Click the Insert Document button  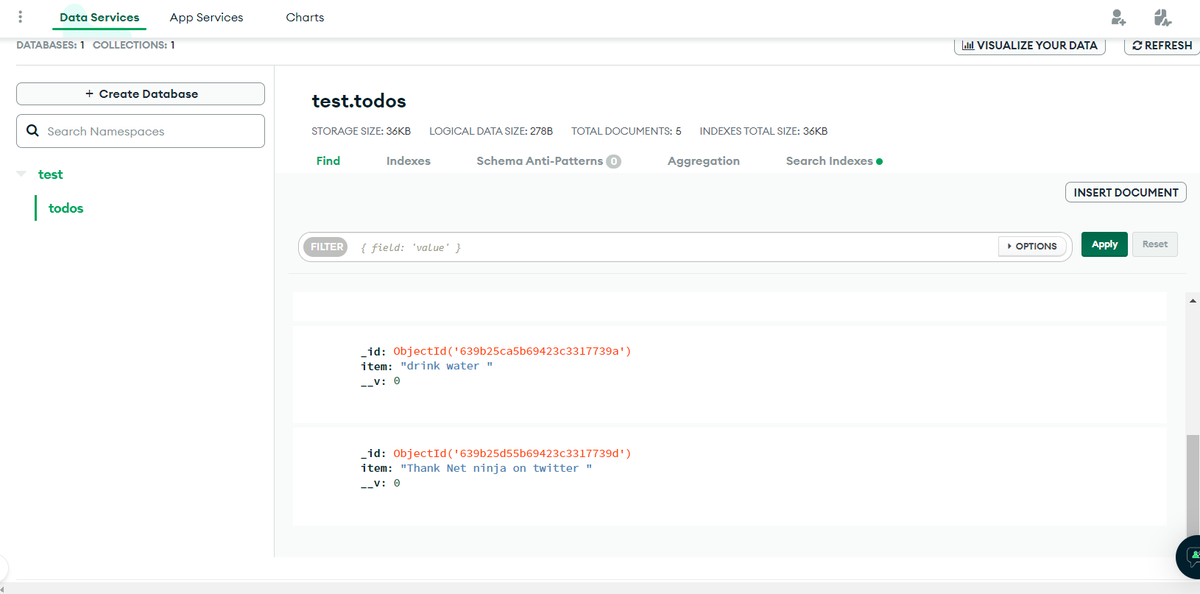click(x=1126, y=192)
